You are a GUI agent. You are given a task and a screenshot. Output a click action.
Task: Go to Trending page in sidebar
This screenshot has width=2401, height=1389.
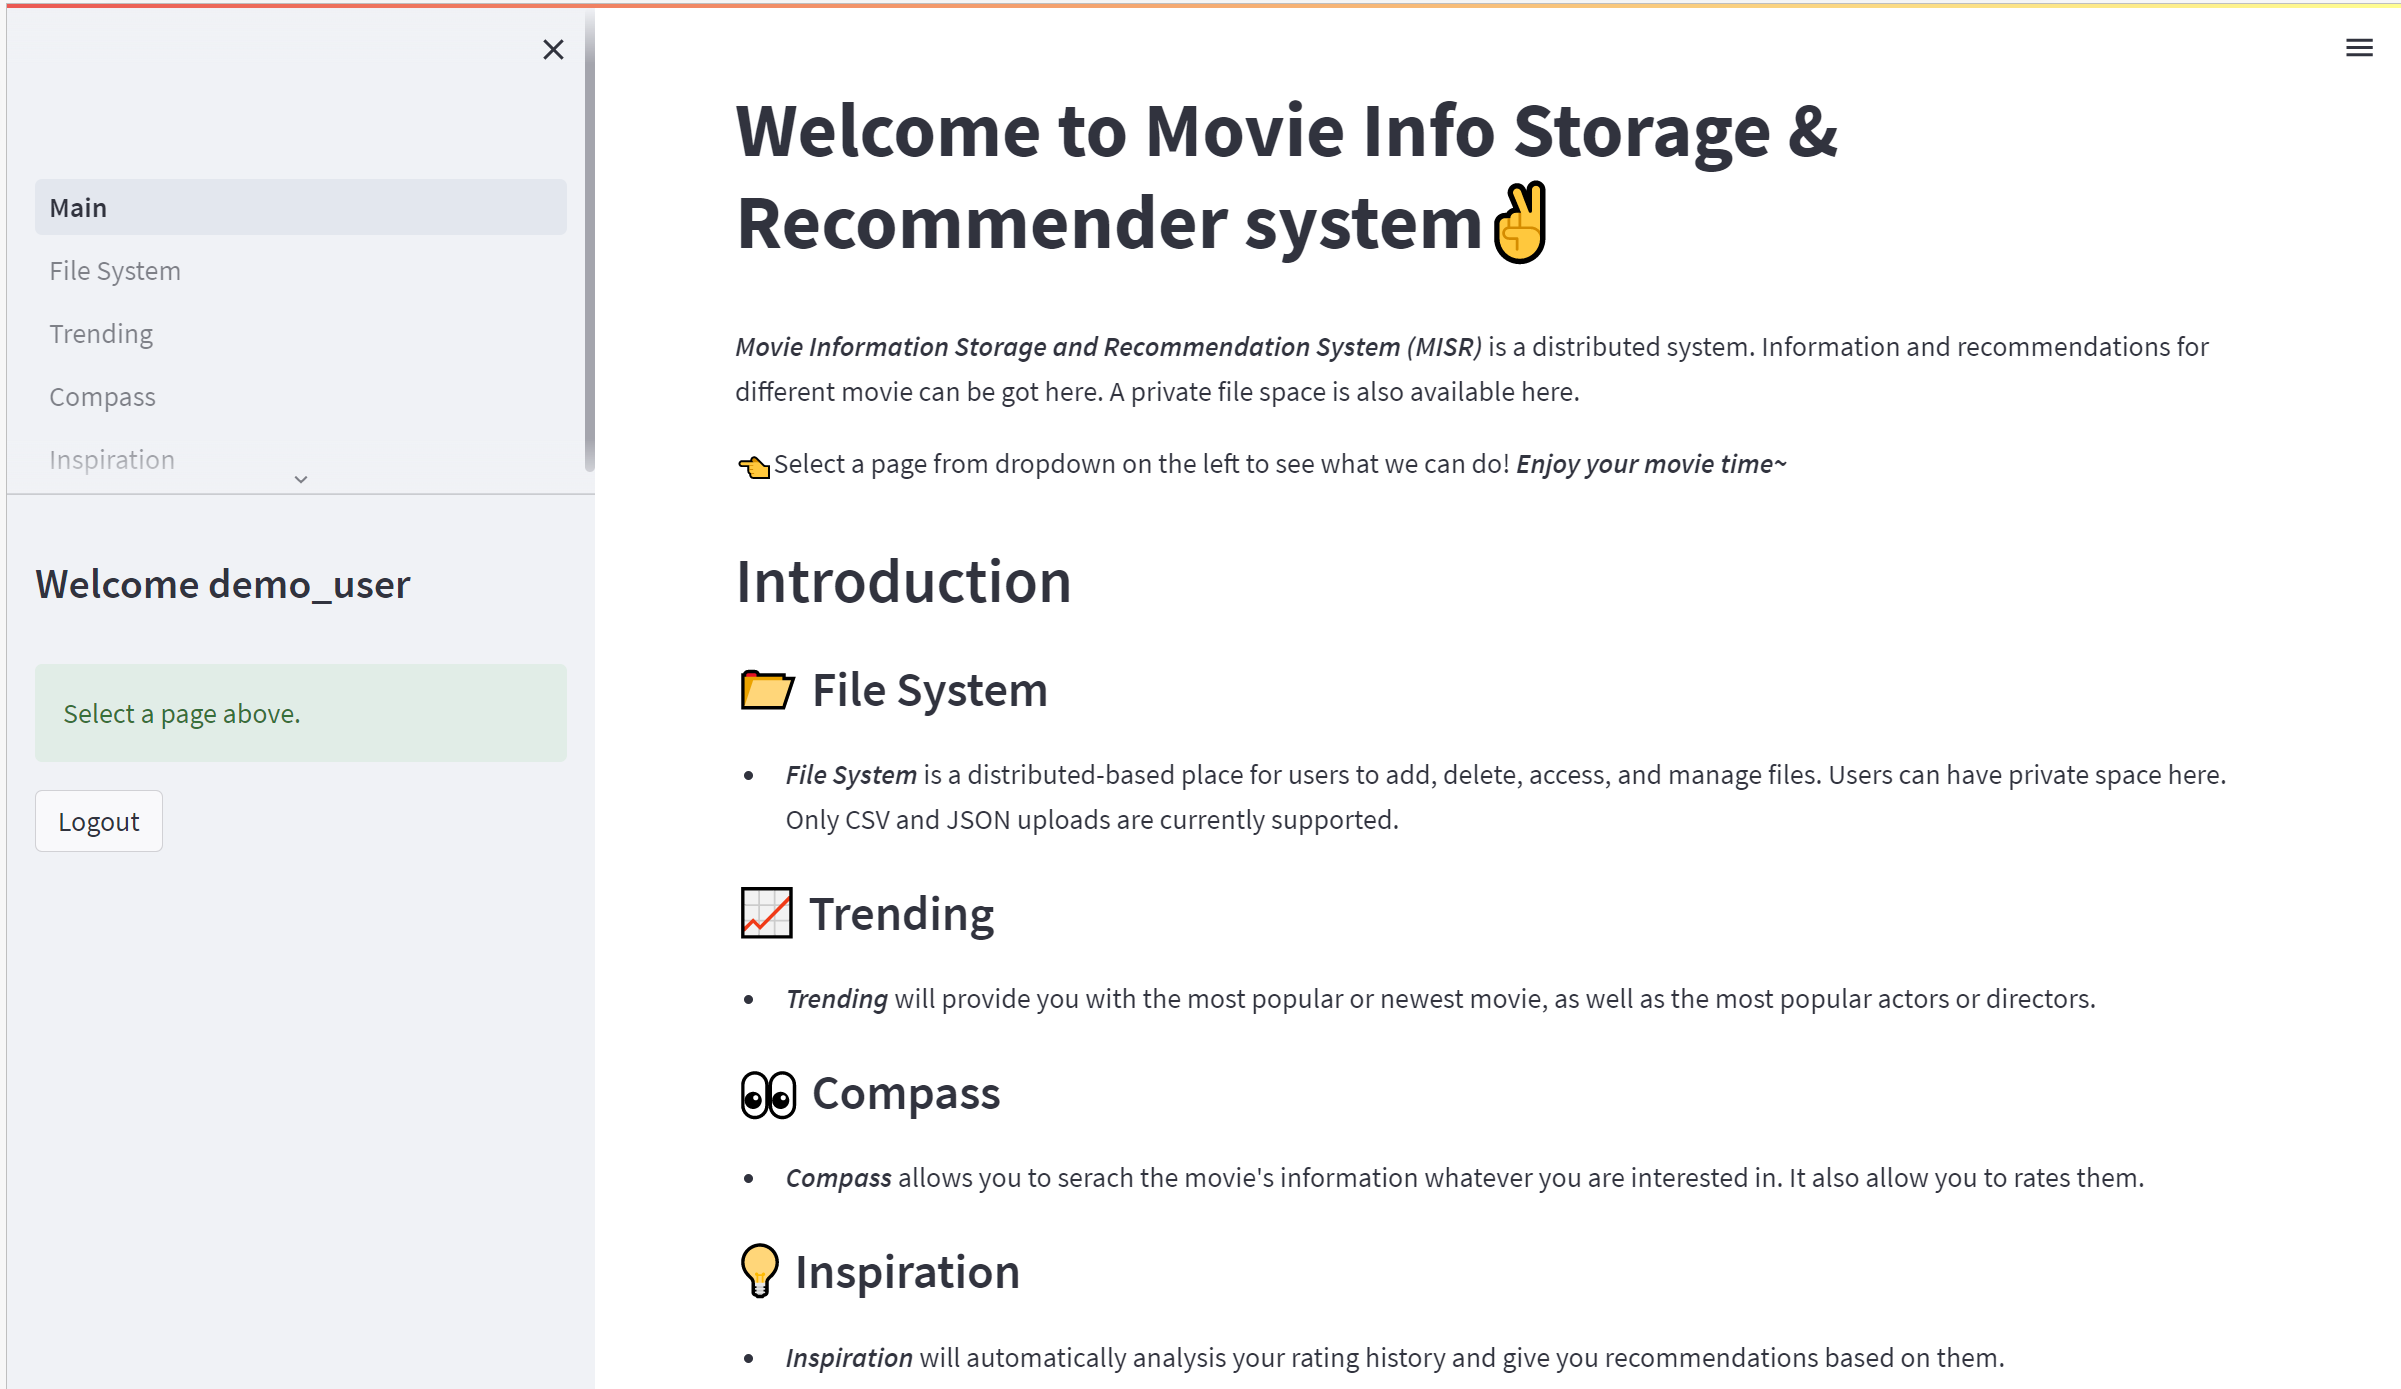[101, 334]
